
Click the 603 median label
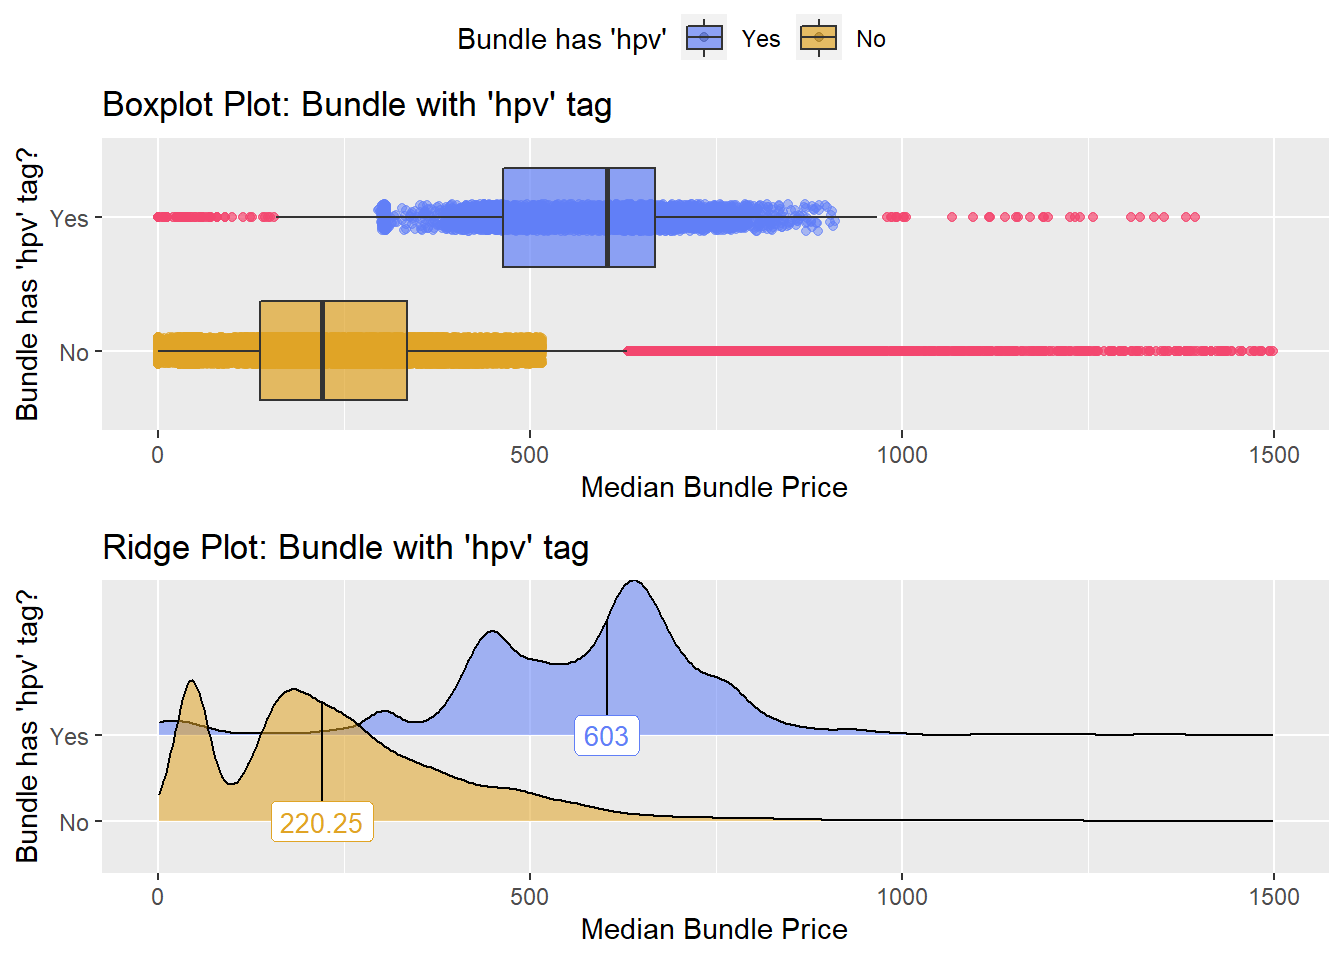click(x=606, y=736)
